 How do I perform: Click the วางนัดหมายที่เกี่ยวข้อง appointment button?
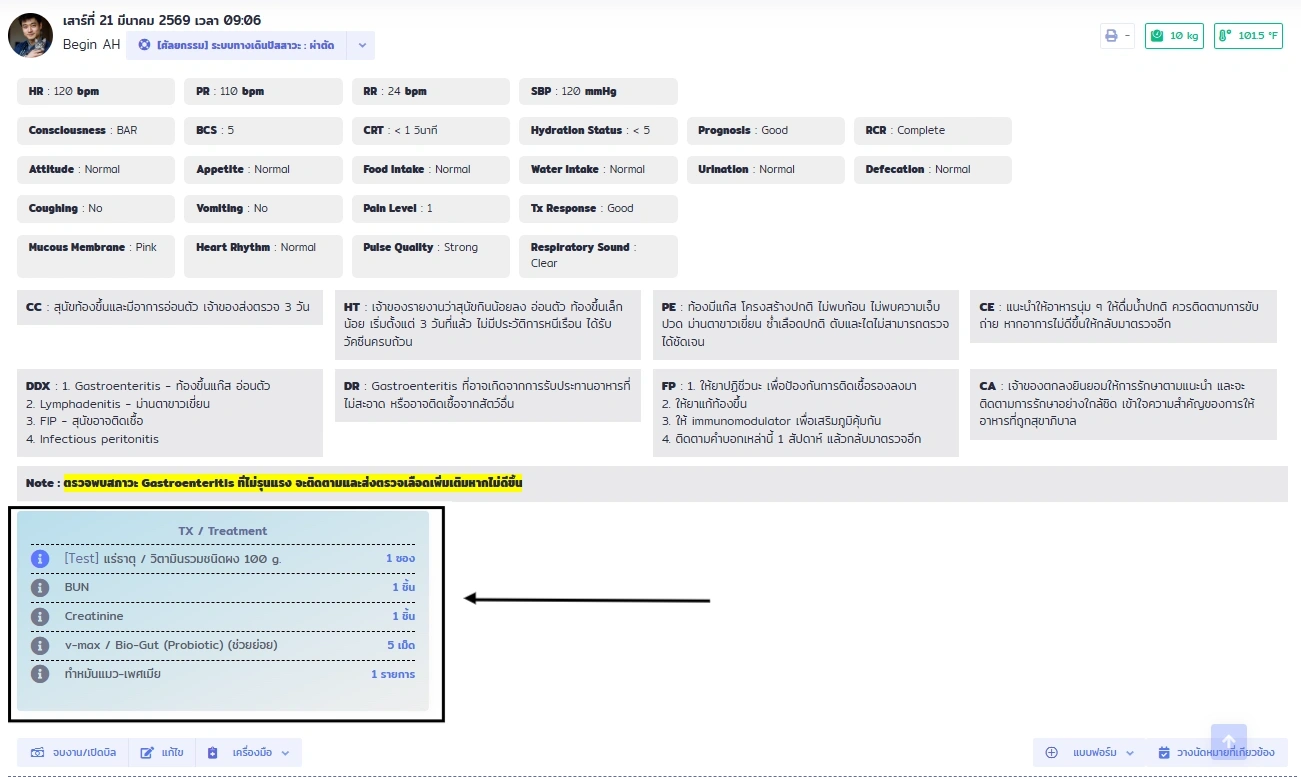[x=1216, y=753]
